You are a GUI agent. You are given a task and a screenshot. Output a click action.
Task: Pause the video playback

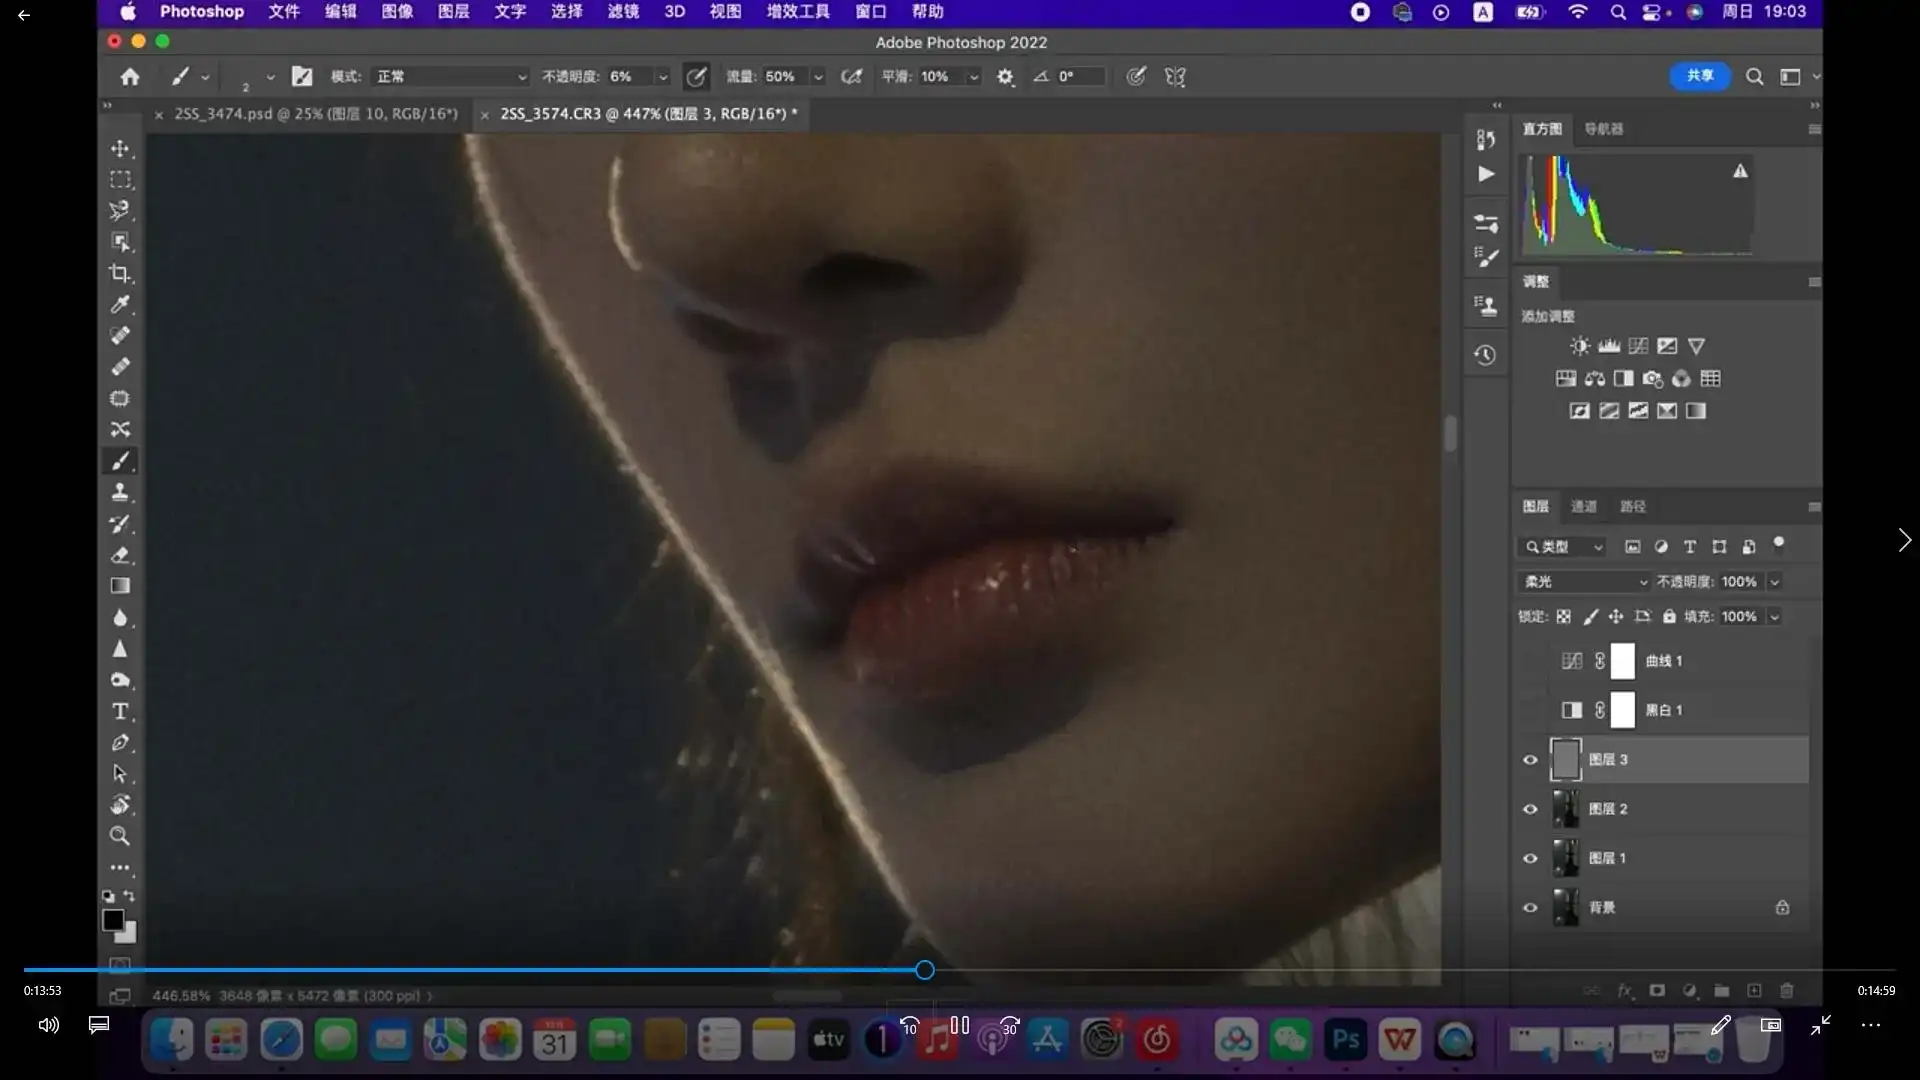point(960,1025)
